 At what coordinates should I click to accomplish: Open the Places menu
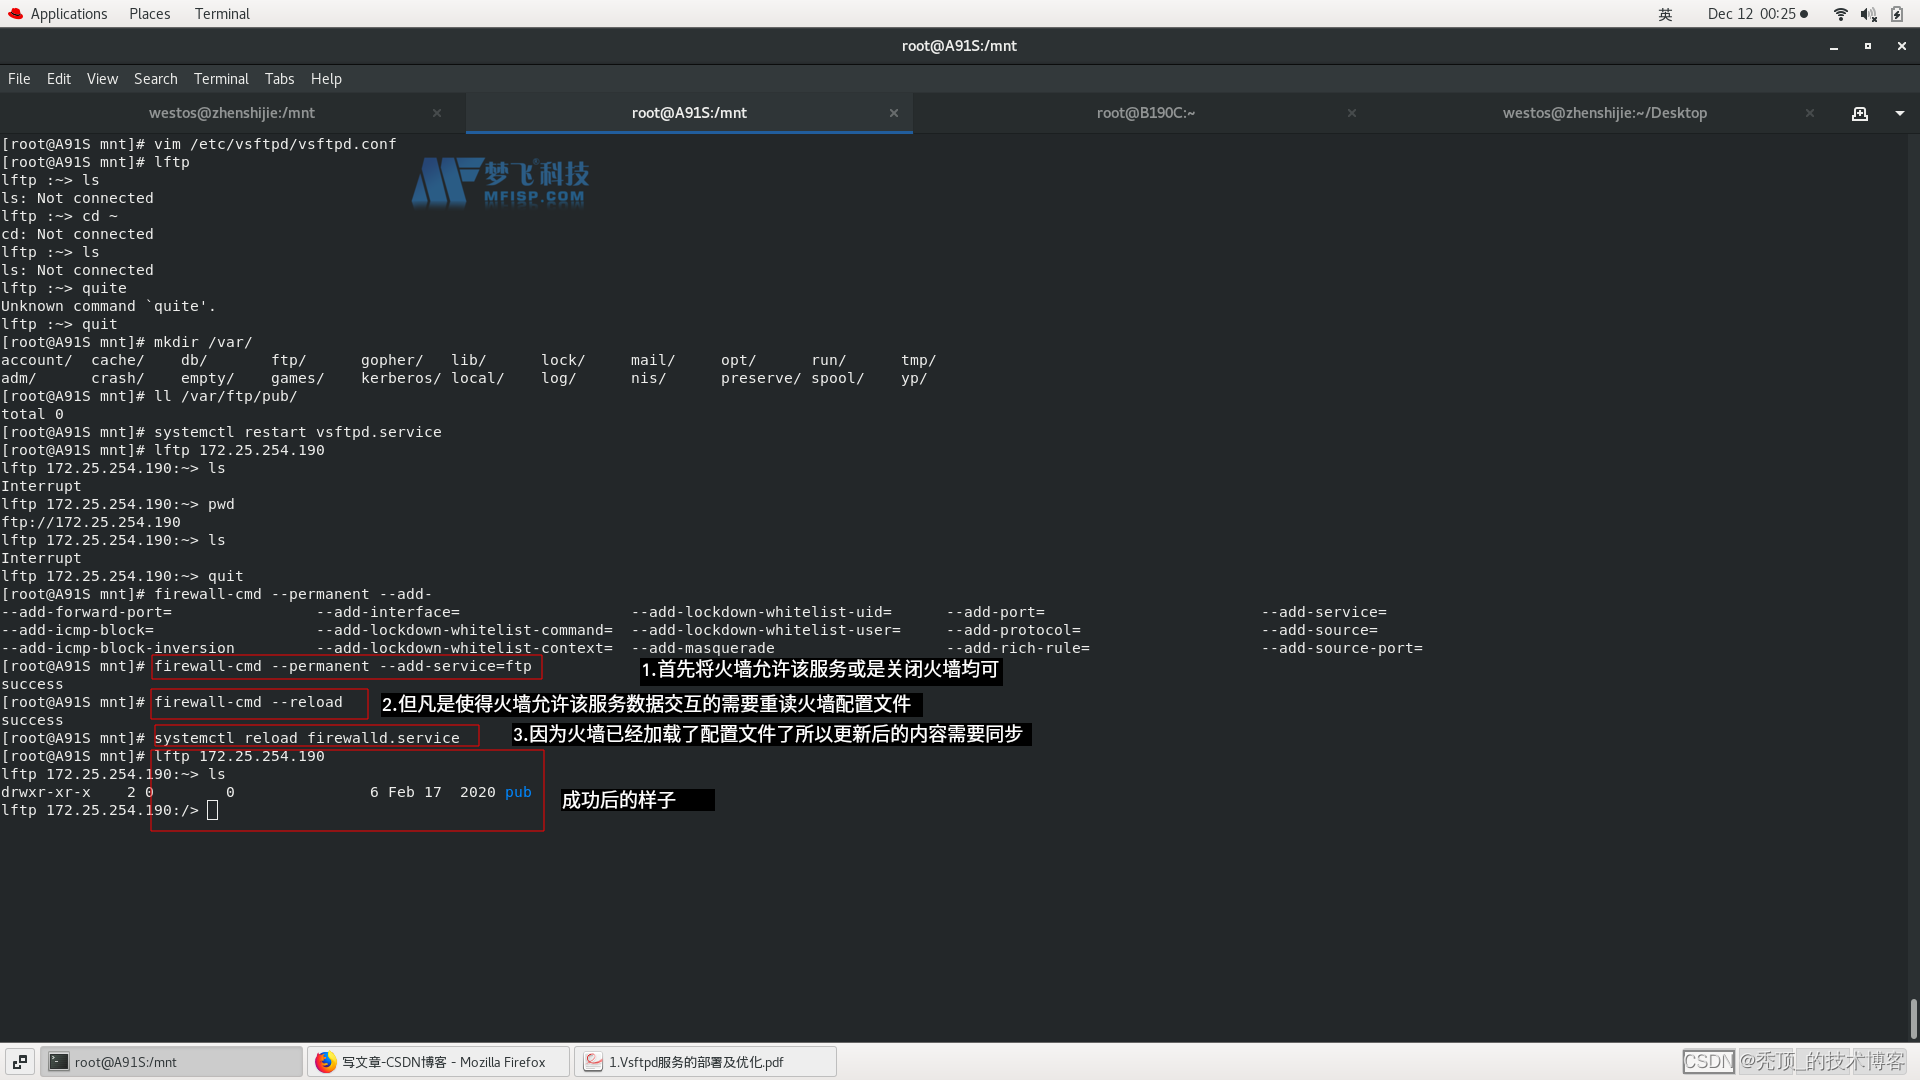pyautogui.click(x=149, y=14)
